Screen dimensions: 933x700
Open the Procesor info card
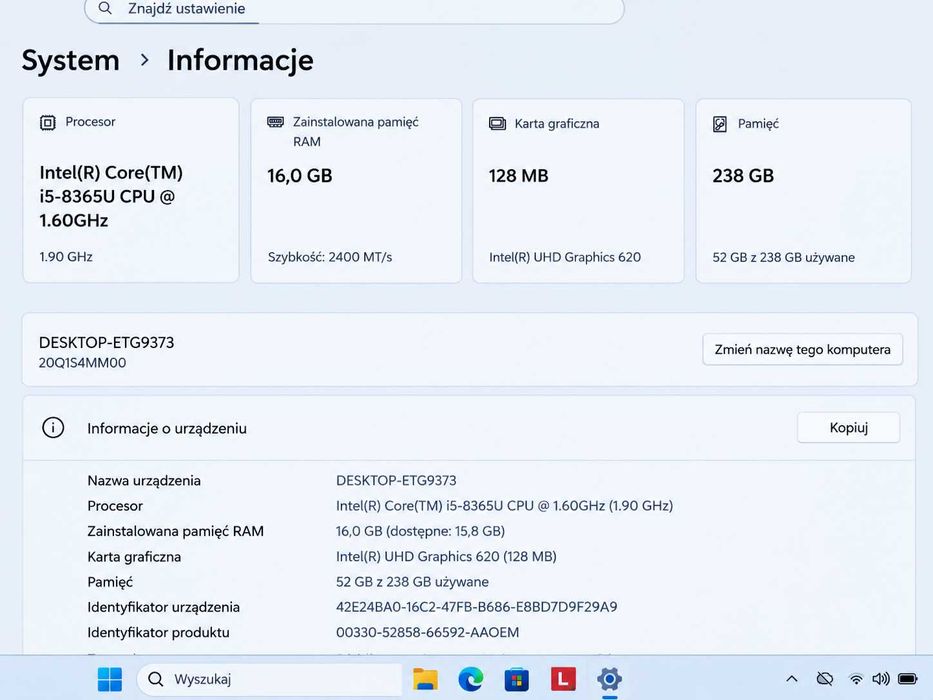(x=131, y=190)
